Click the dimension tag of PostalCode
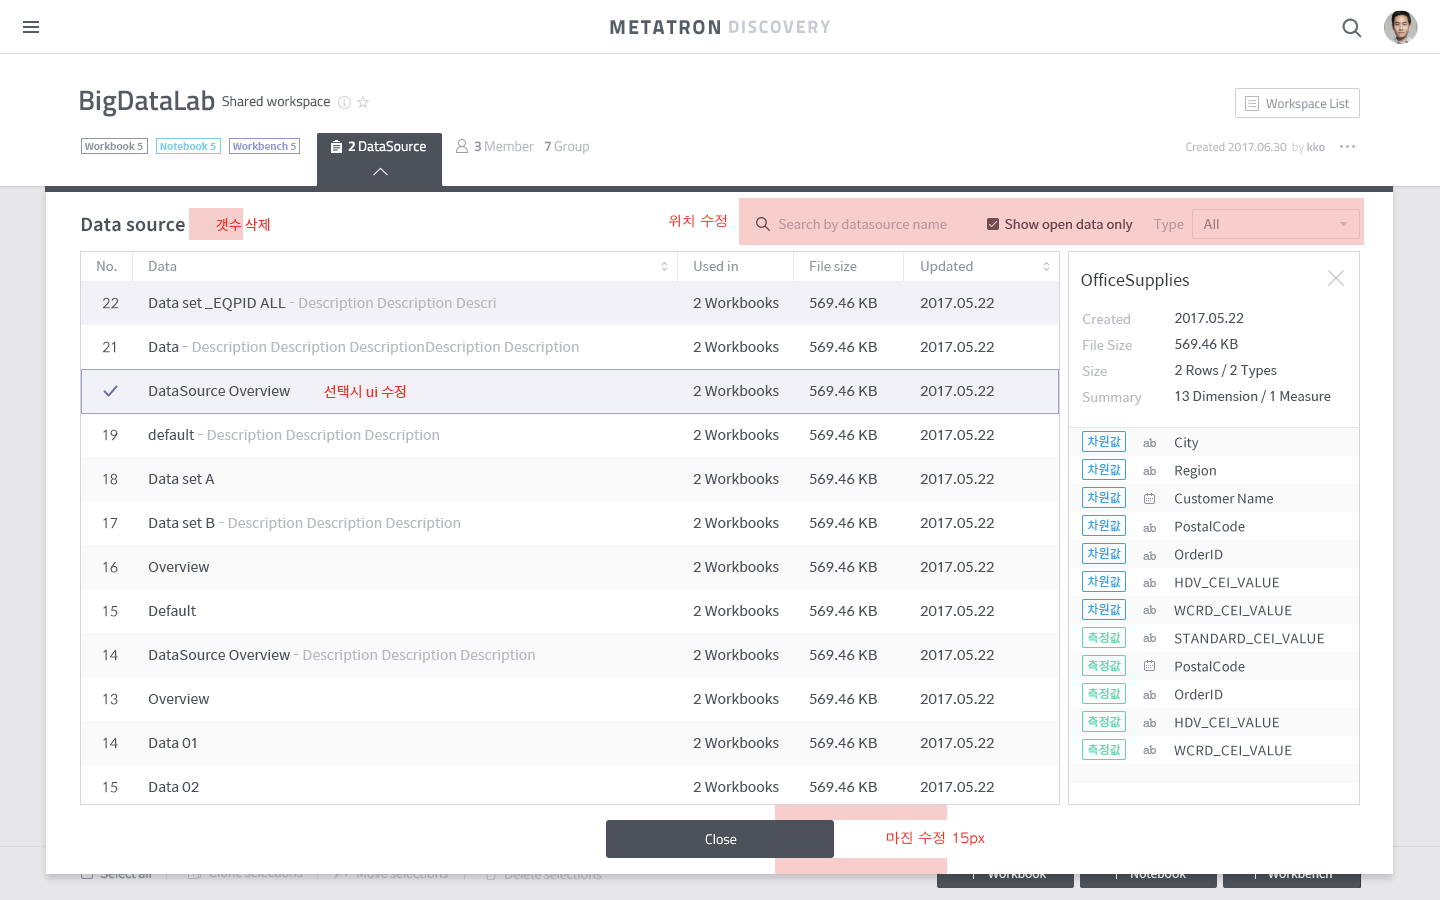 coord(1104,526)
